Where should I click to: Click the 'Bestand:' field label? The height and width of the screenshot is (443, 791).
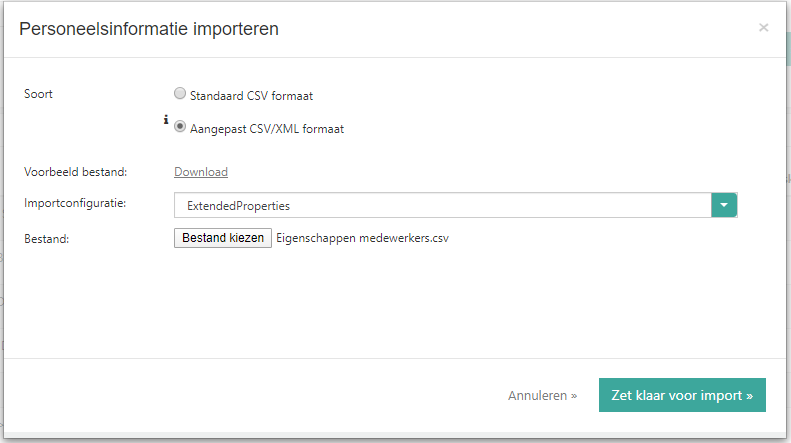pyautogui.click(x=46, y=239)
